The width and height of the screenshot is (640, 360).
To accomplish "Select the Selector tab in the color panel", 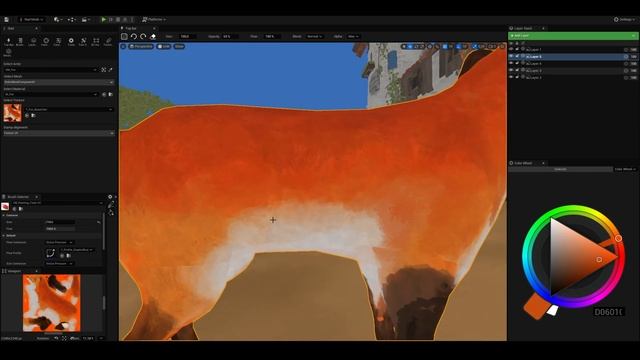I will pos(560,169).
